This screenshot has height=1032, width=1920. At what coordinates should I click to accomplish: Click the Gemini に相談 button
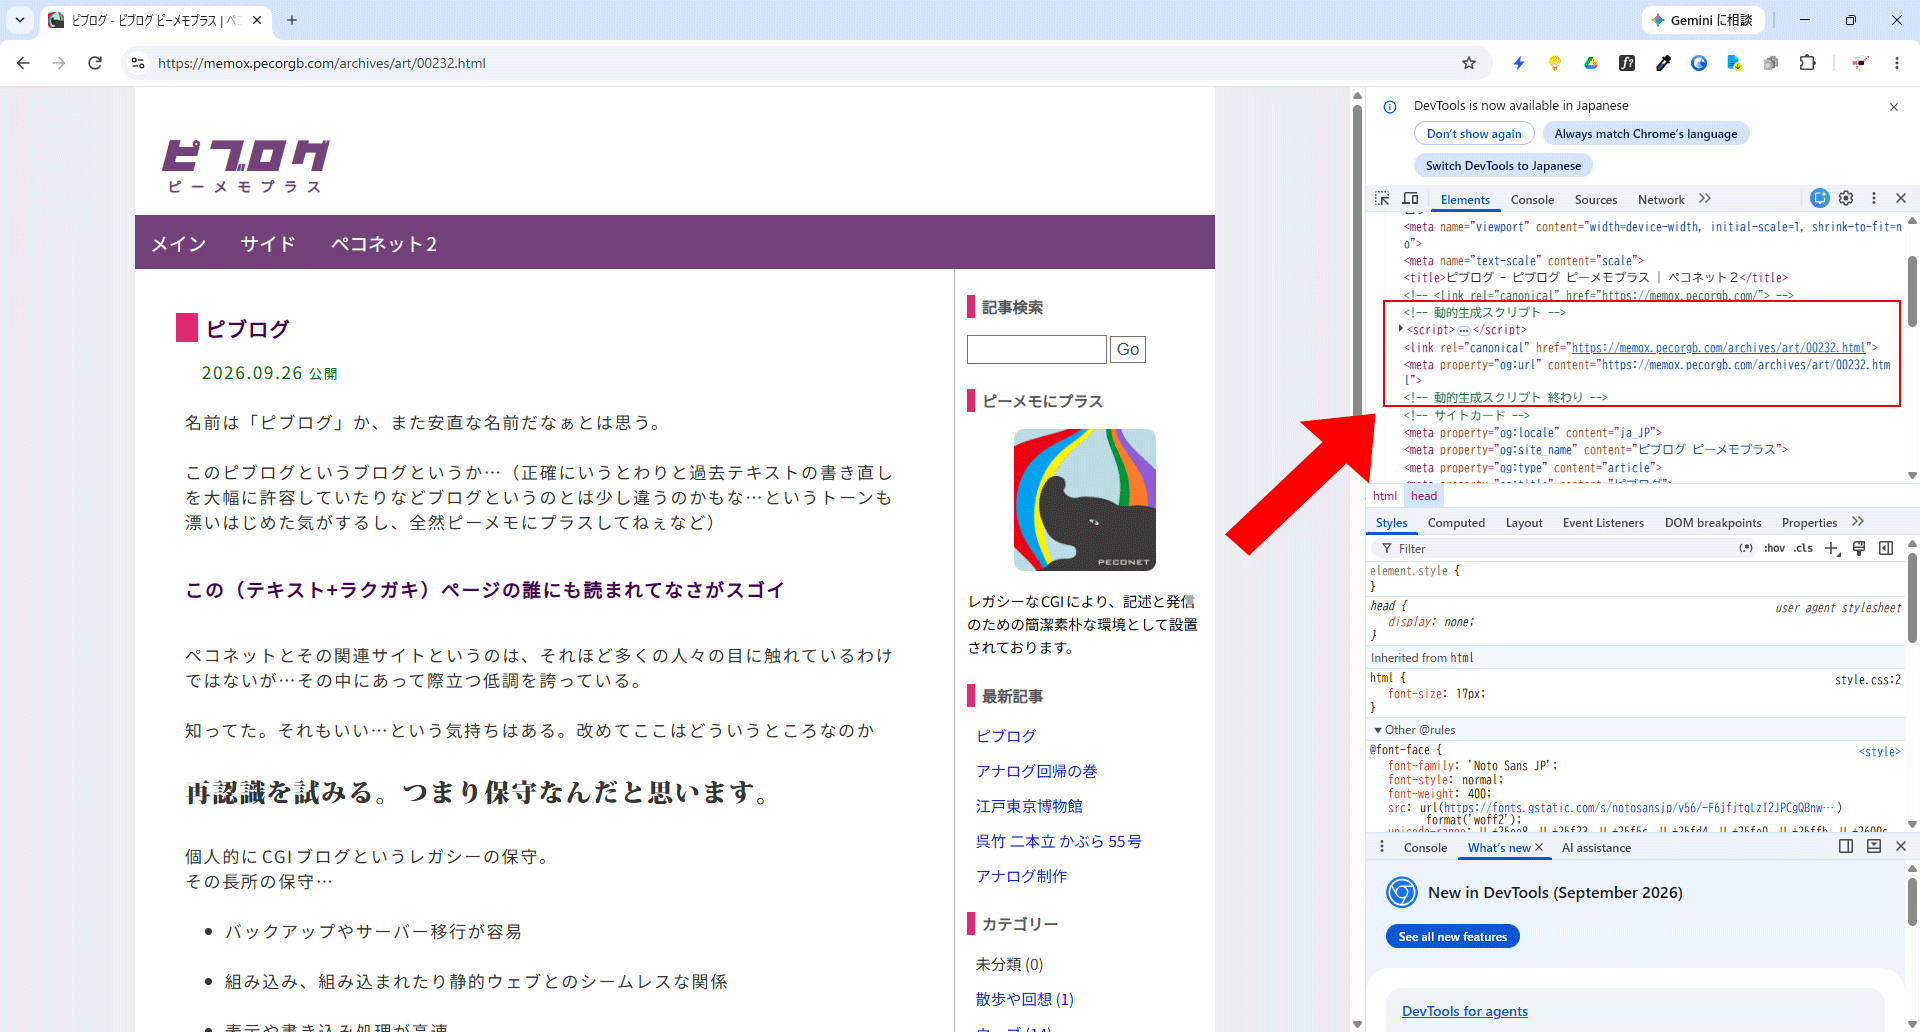[1702, 20]
